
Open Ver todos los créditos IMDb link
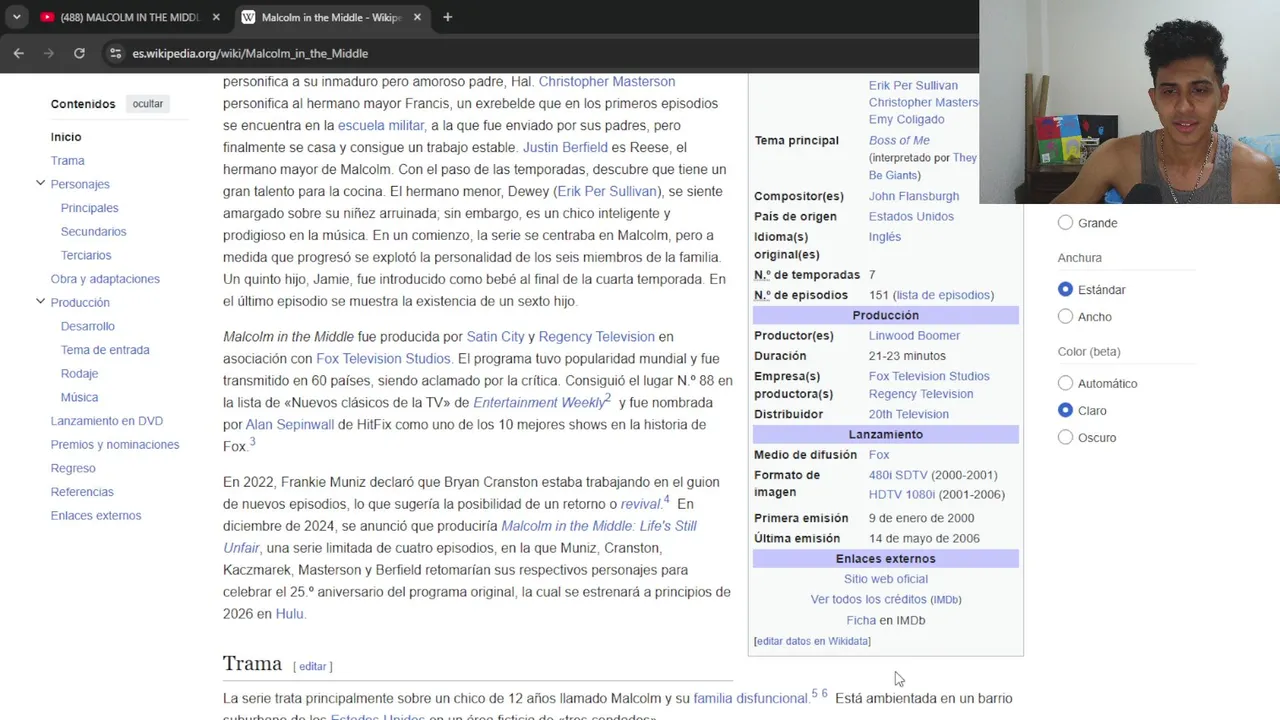coord(886,600)
